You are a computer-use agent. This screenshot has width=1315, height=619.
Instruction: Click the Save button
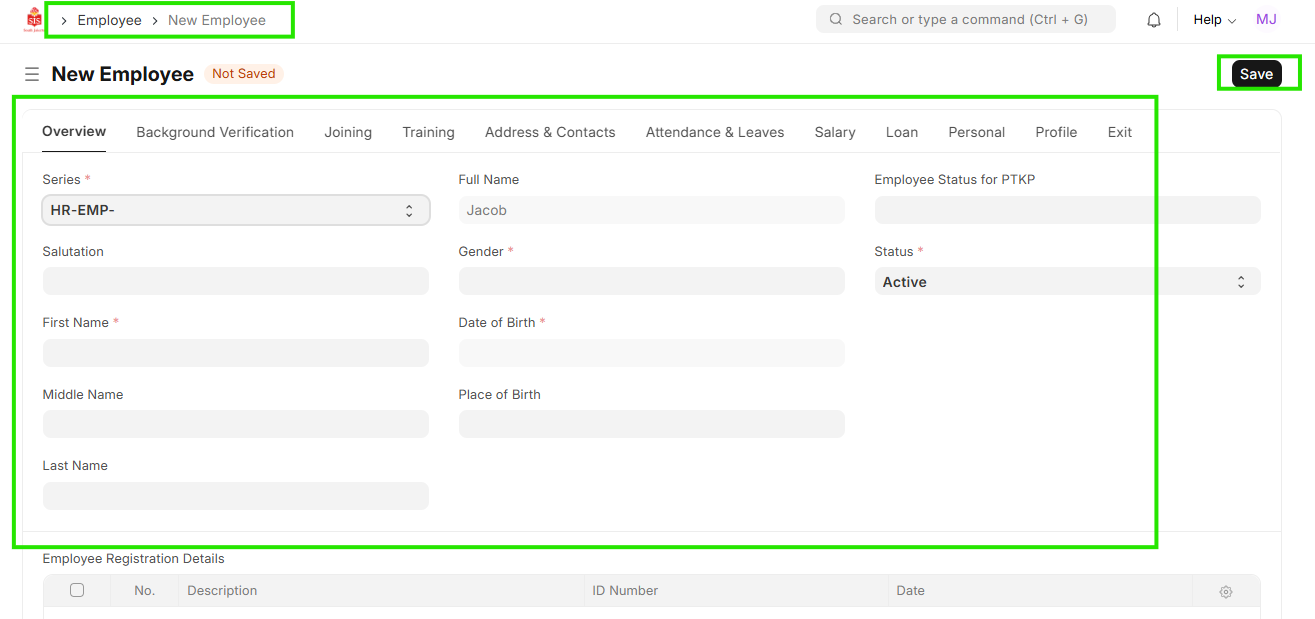[x=1256, y=74]
